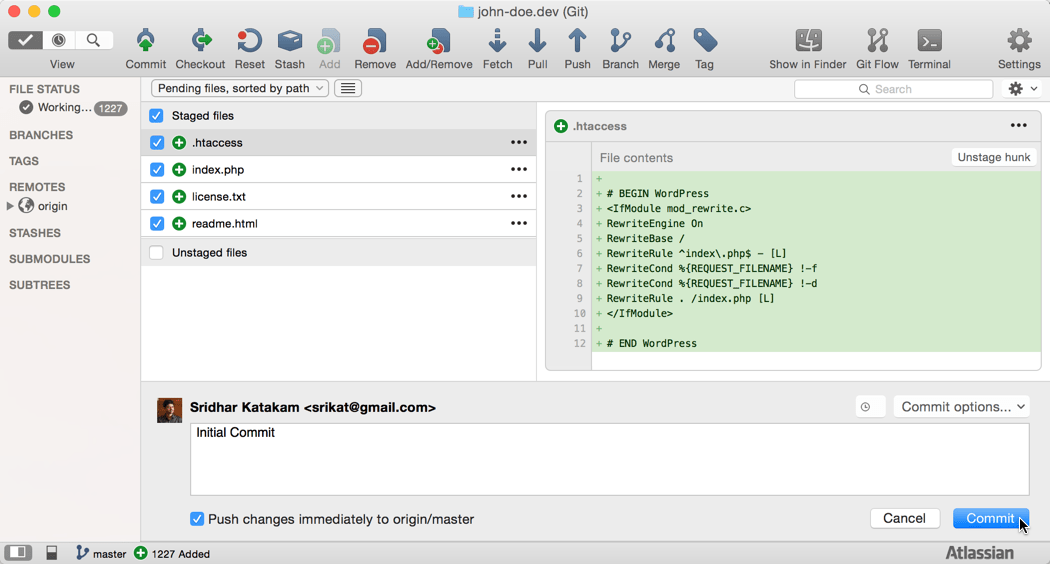The width and height of the screenshot is (1050, 564).
Task: Launch Terminal from the toolbar
Action: click(x=929, y=42)
